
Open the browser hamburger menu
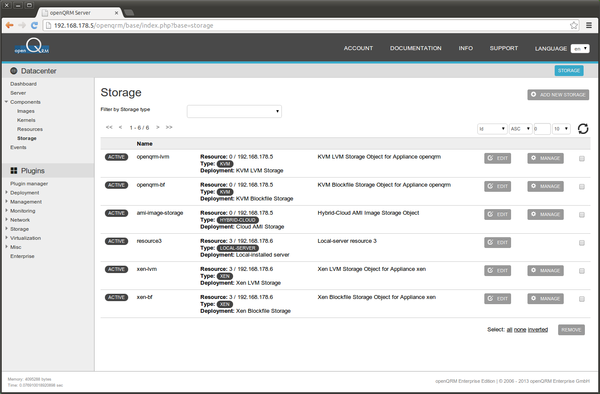[589, 25]
